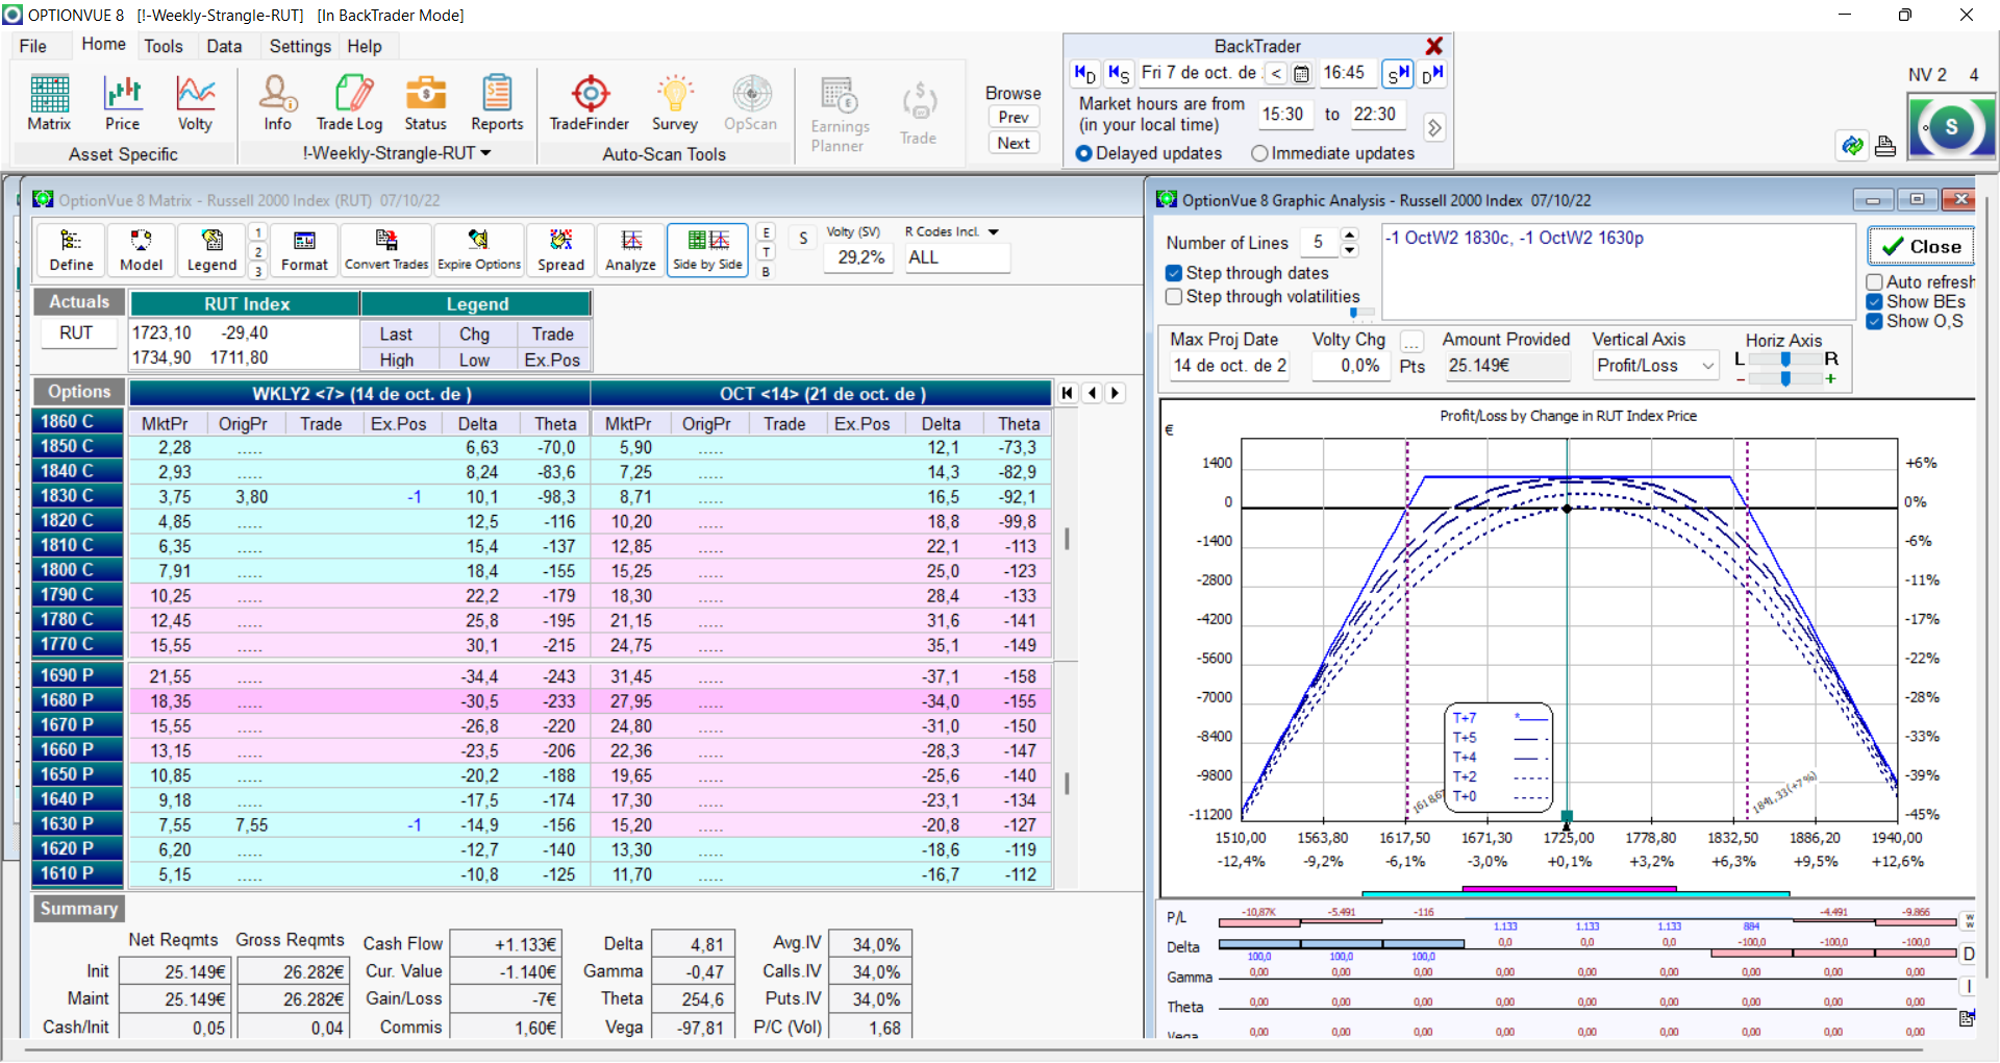Screen dimensions: 2000x1063
Task: Click Expire Options icon
Action: tap(479, 250)
